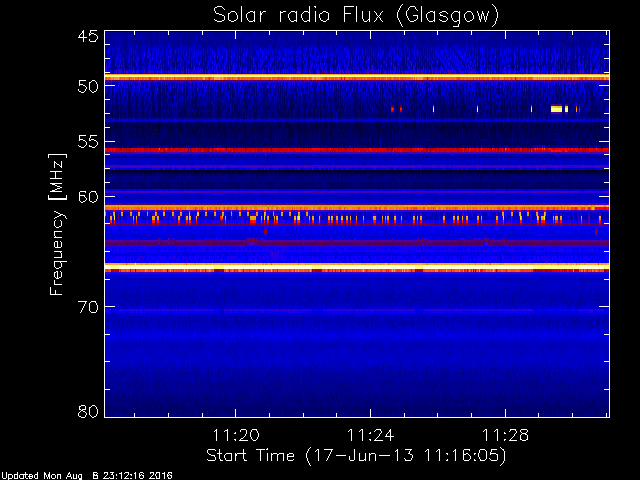Click the 80 frequency tick label

pos(88,411)
